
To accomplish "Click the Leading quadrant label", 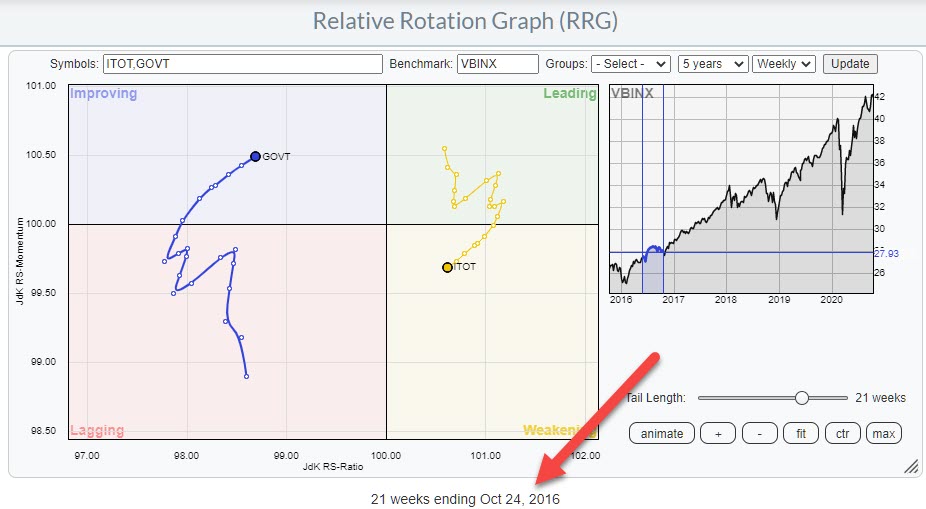I will click(x=563, y=94).
